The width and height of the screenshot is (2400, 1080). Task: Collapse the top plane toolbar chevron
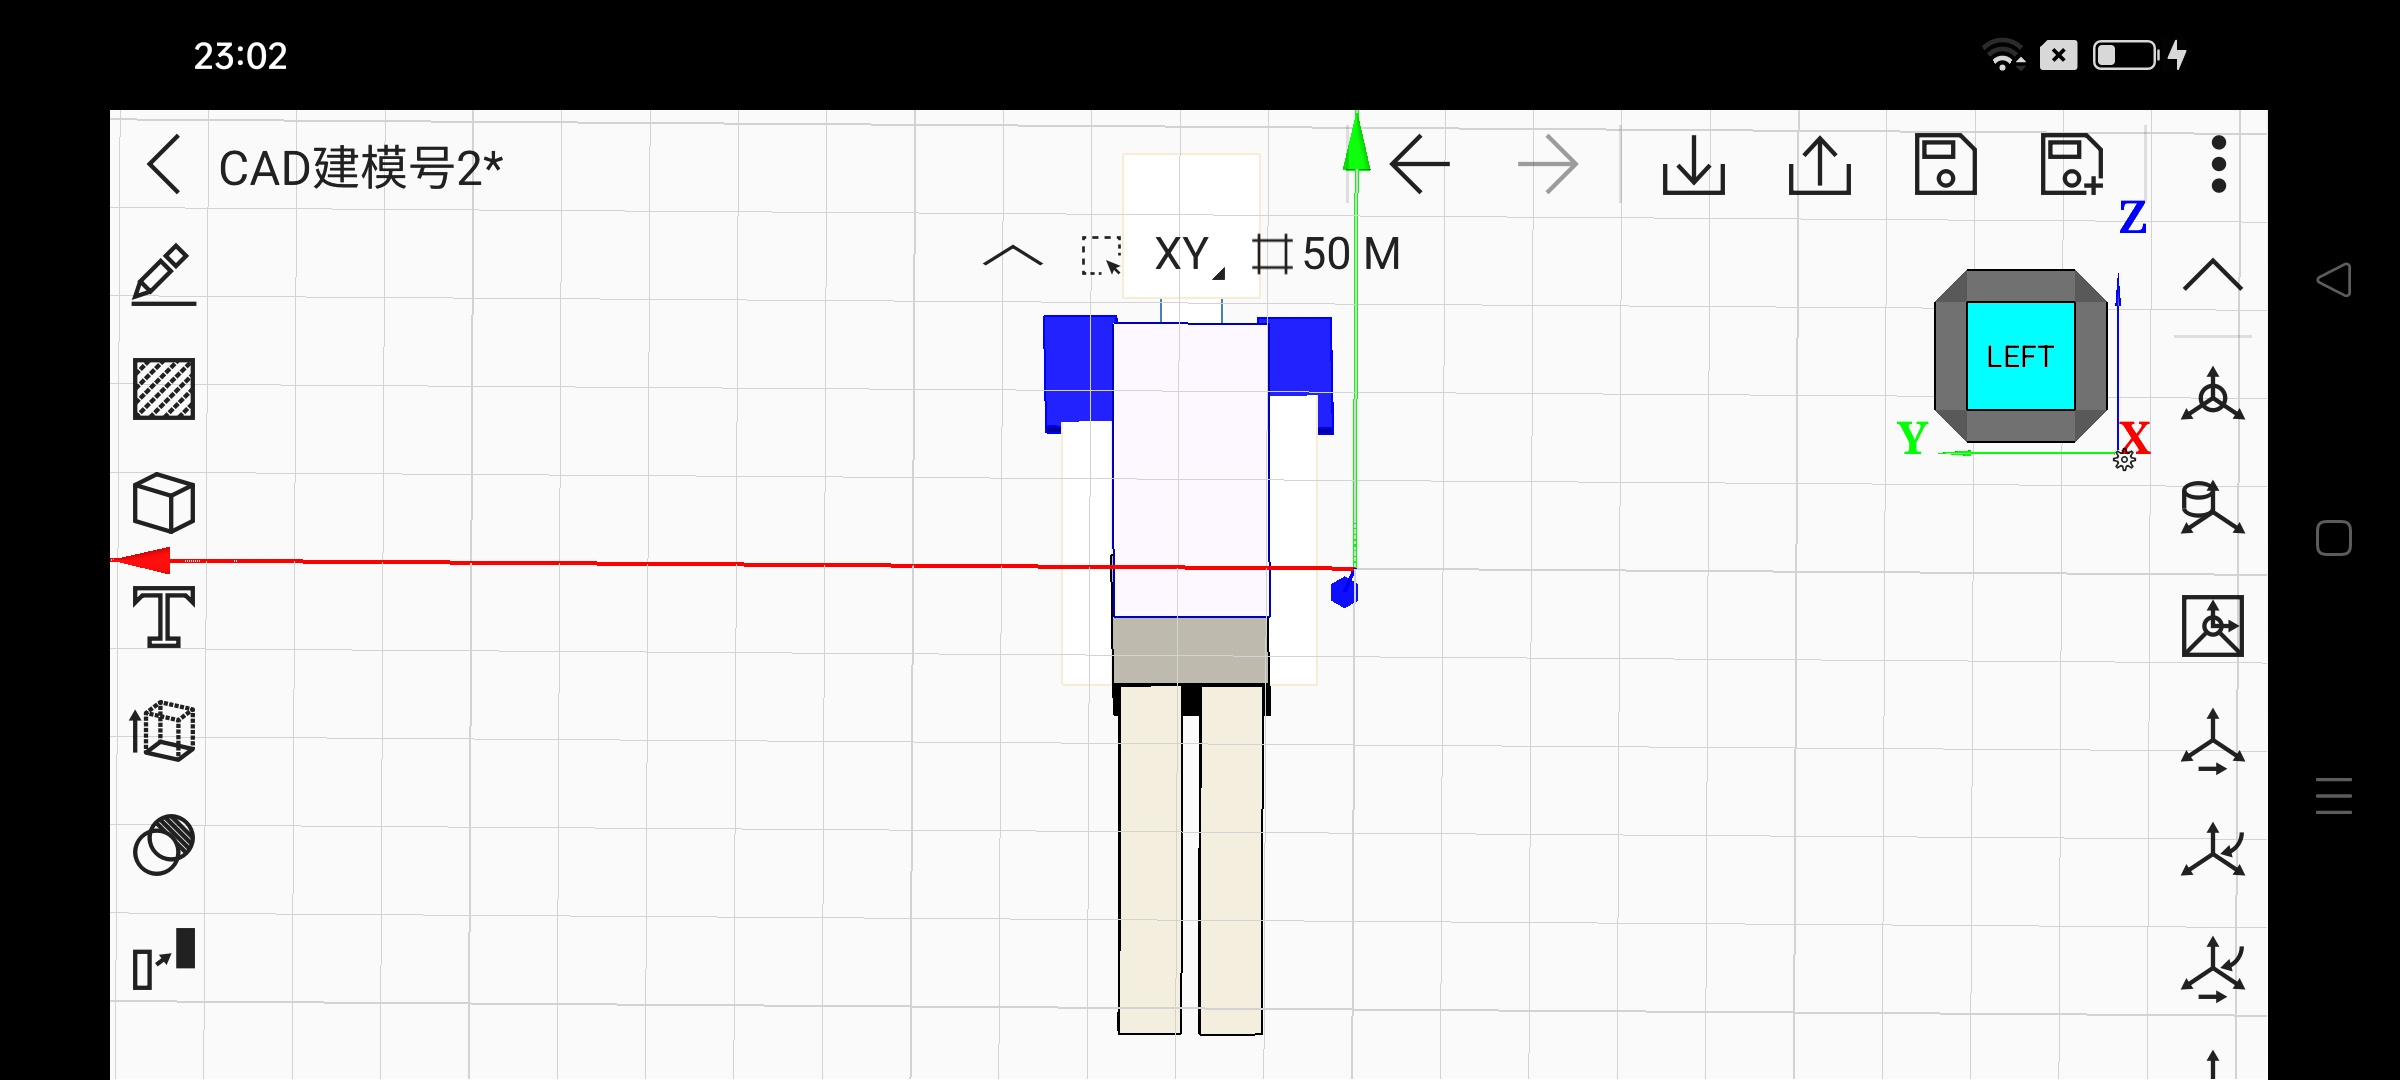tap(1013, 256)
